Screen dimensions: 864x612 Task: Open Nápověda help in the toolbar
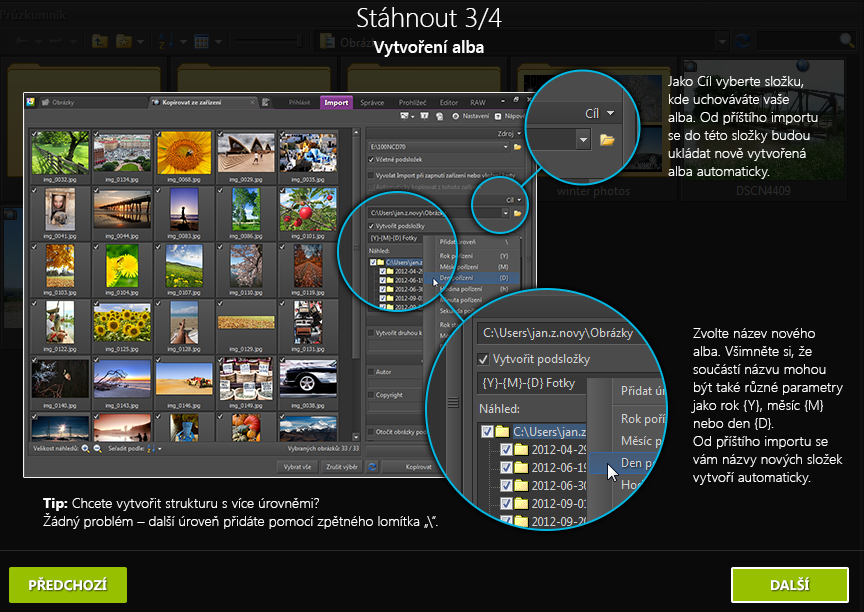[x=509, y=116]
